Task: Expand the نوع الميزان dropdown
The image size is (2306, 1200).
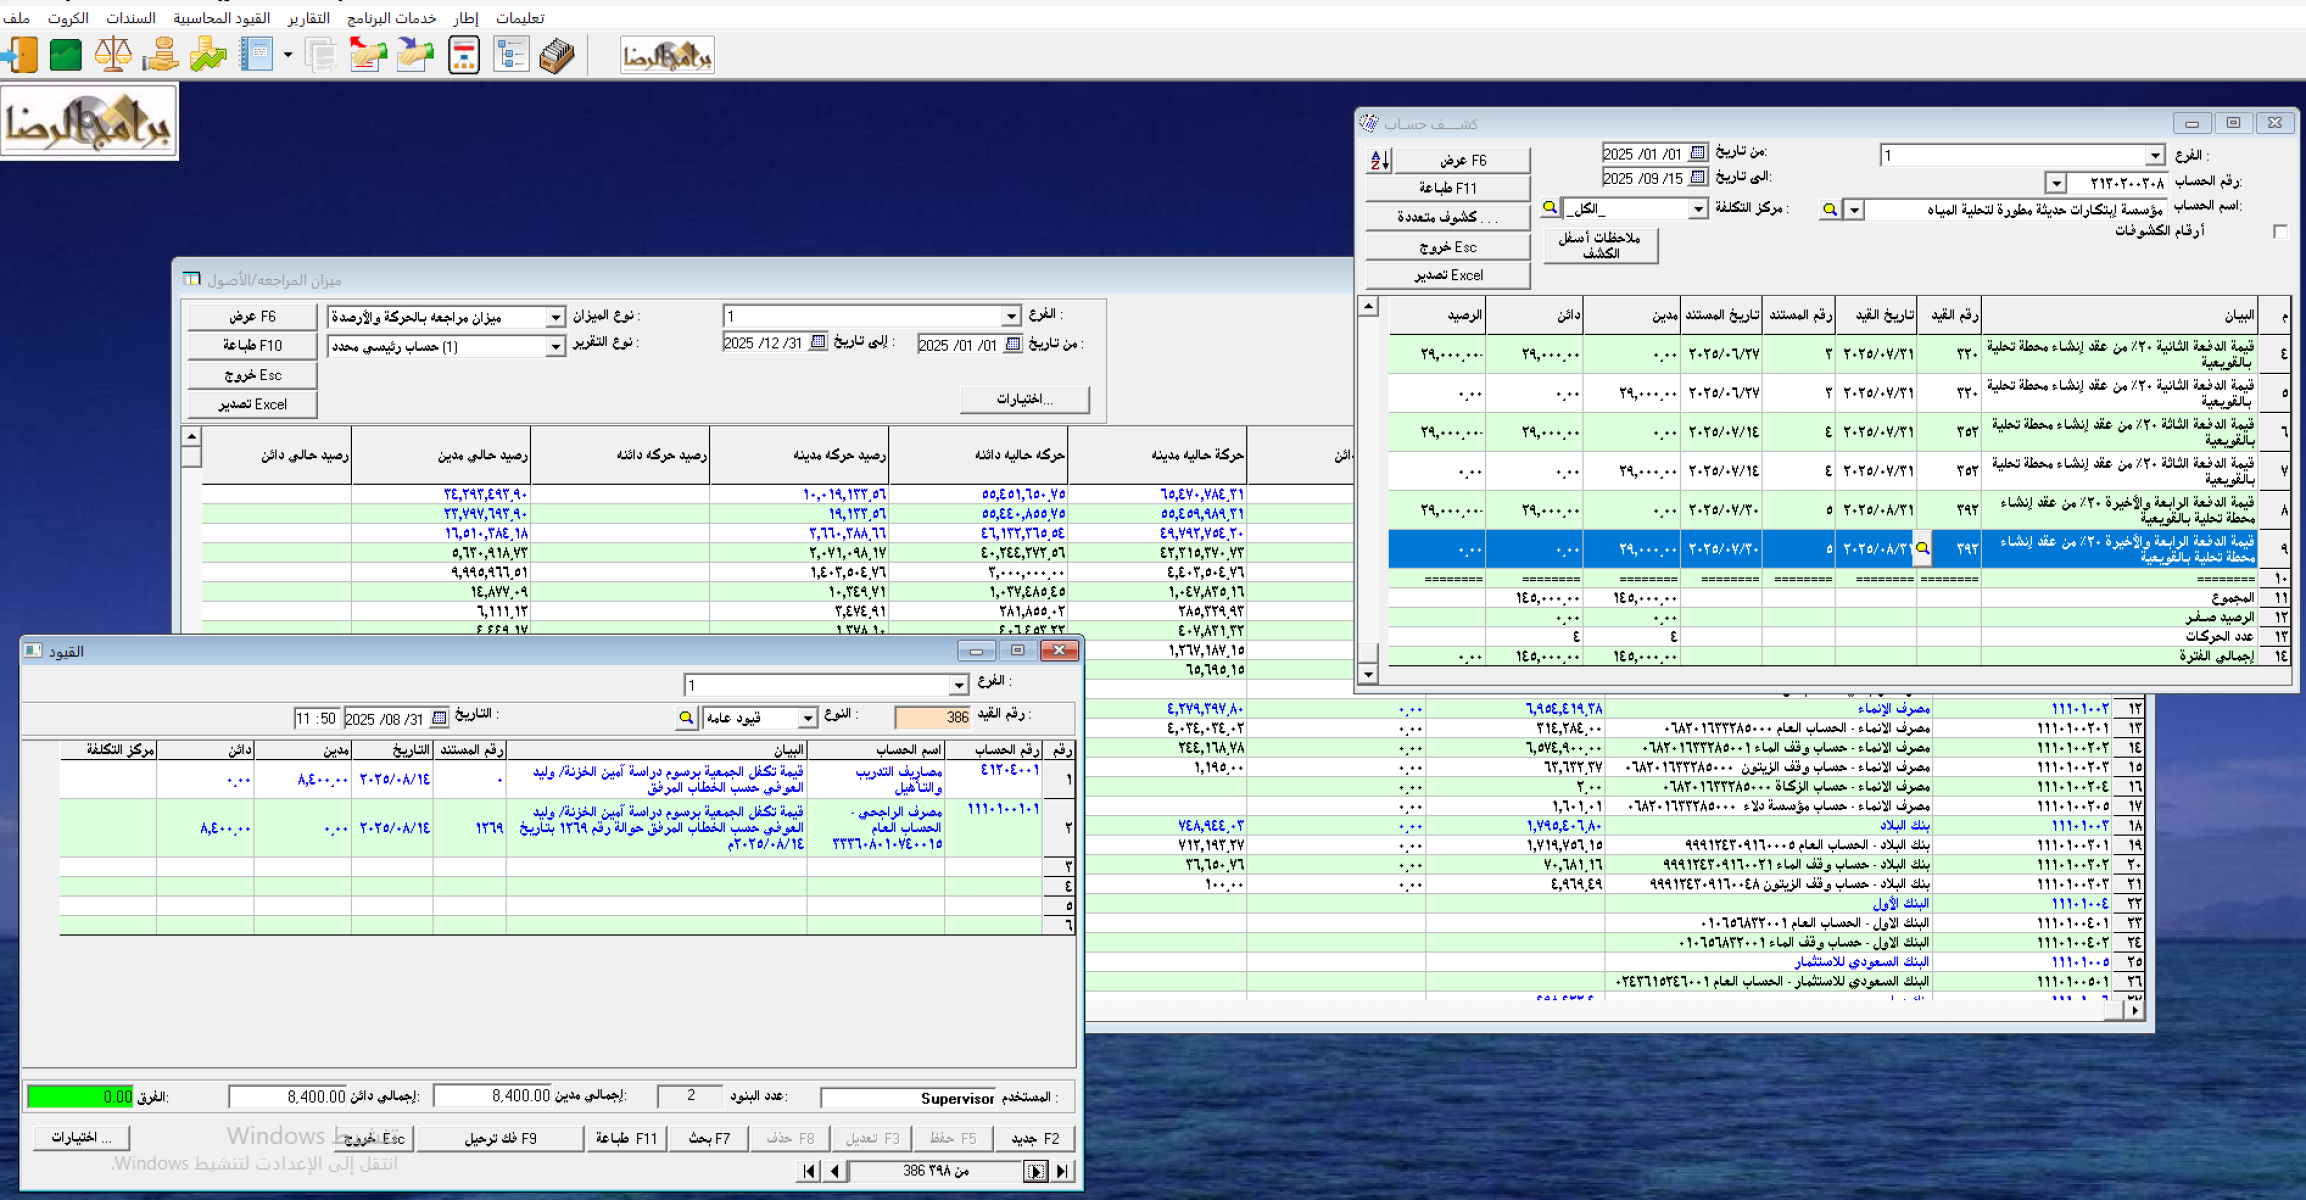Action: [x=555, y=317]
